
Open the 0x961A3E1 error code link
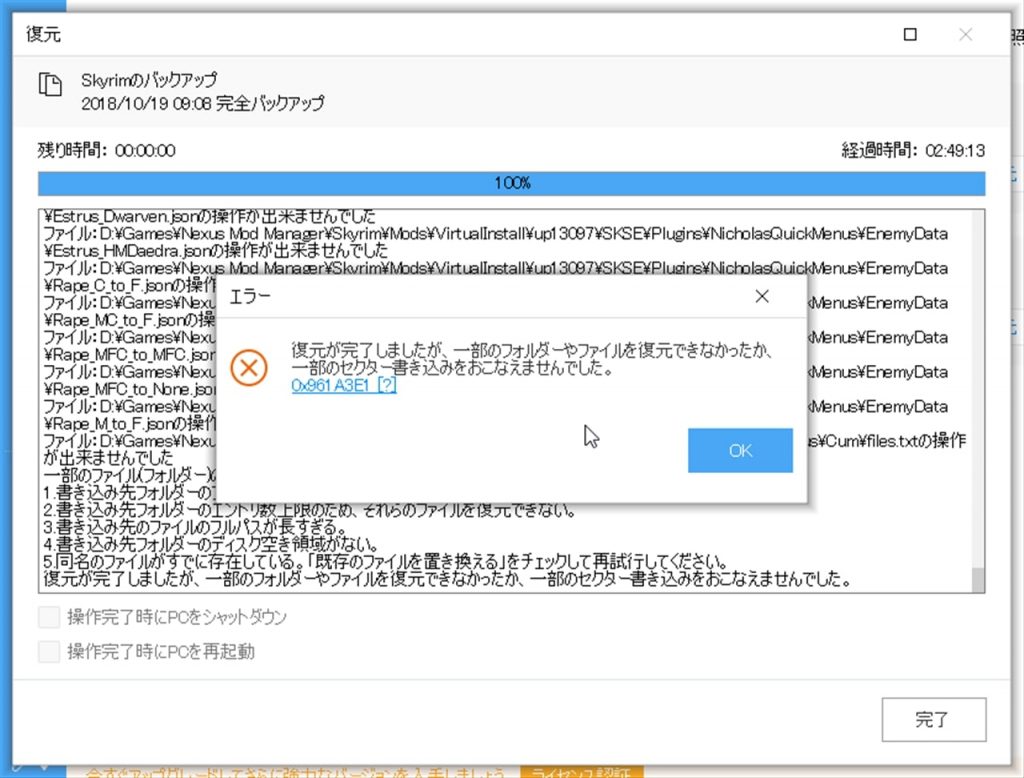[x=344, y=386]
